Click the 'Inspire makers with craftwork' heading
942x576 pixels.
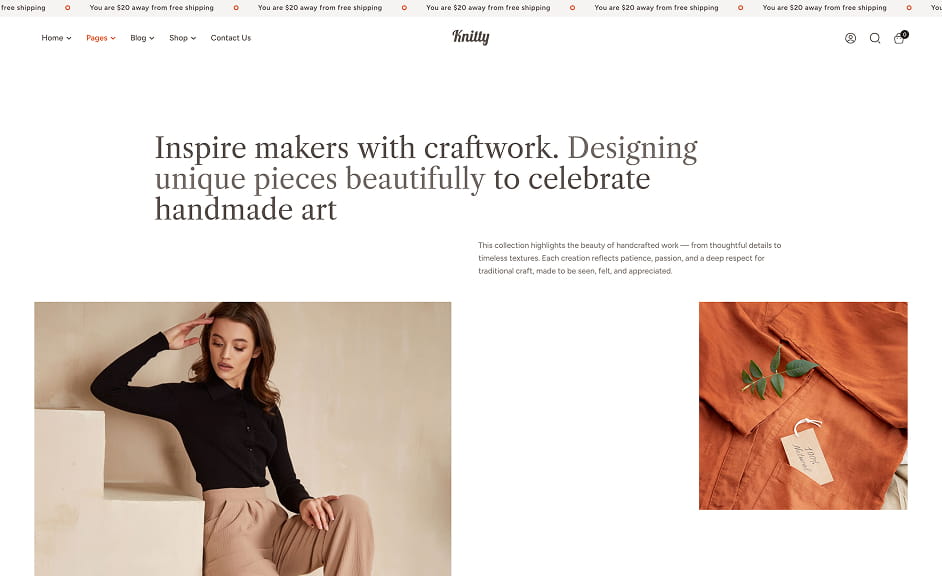pyautogui.click(x=427, y=178)
